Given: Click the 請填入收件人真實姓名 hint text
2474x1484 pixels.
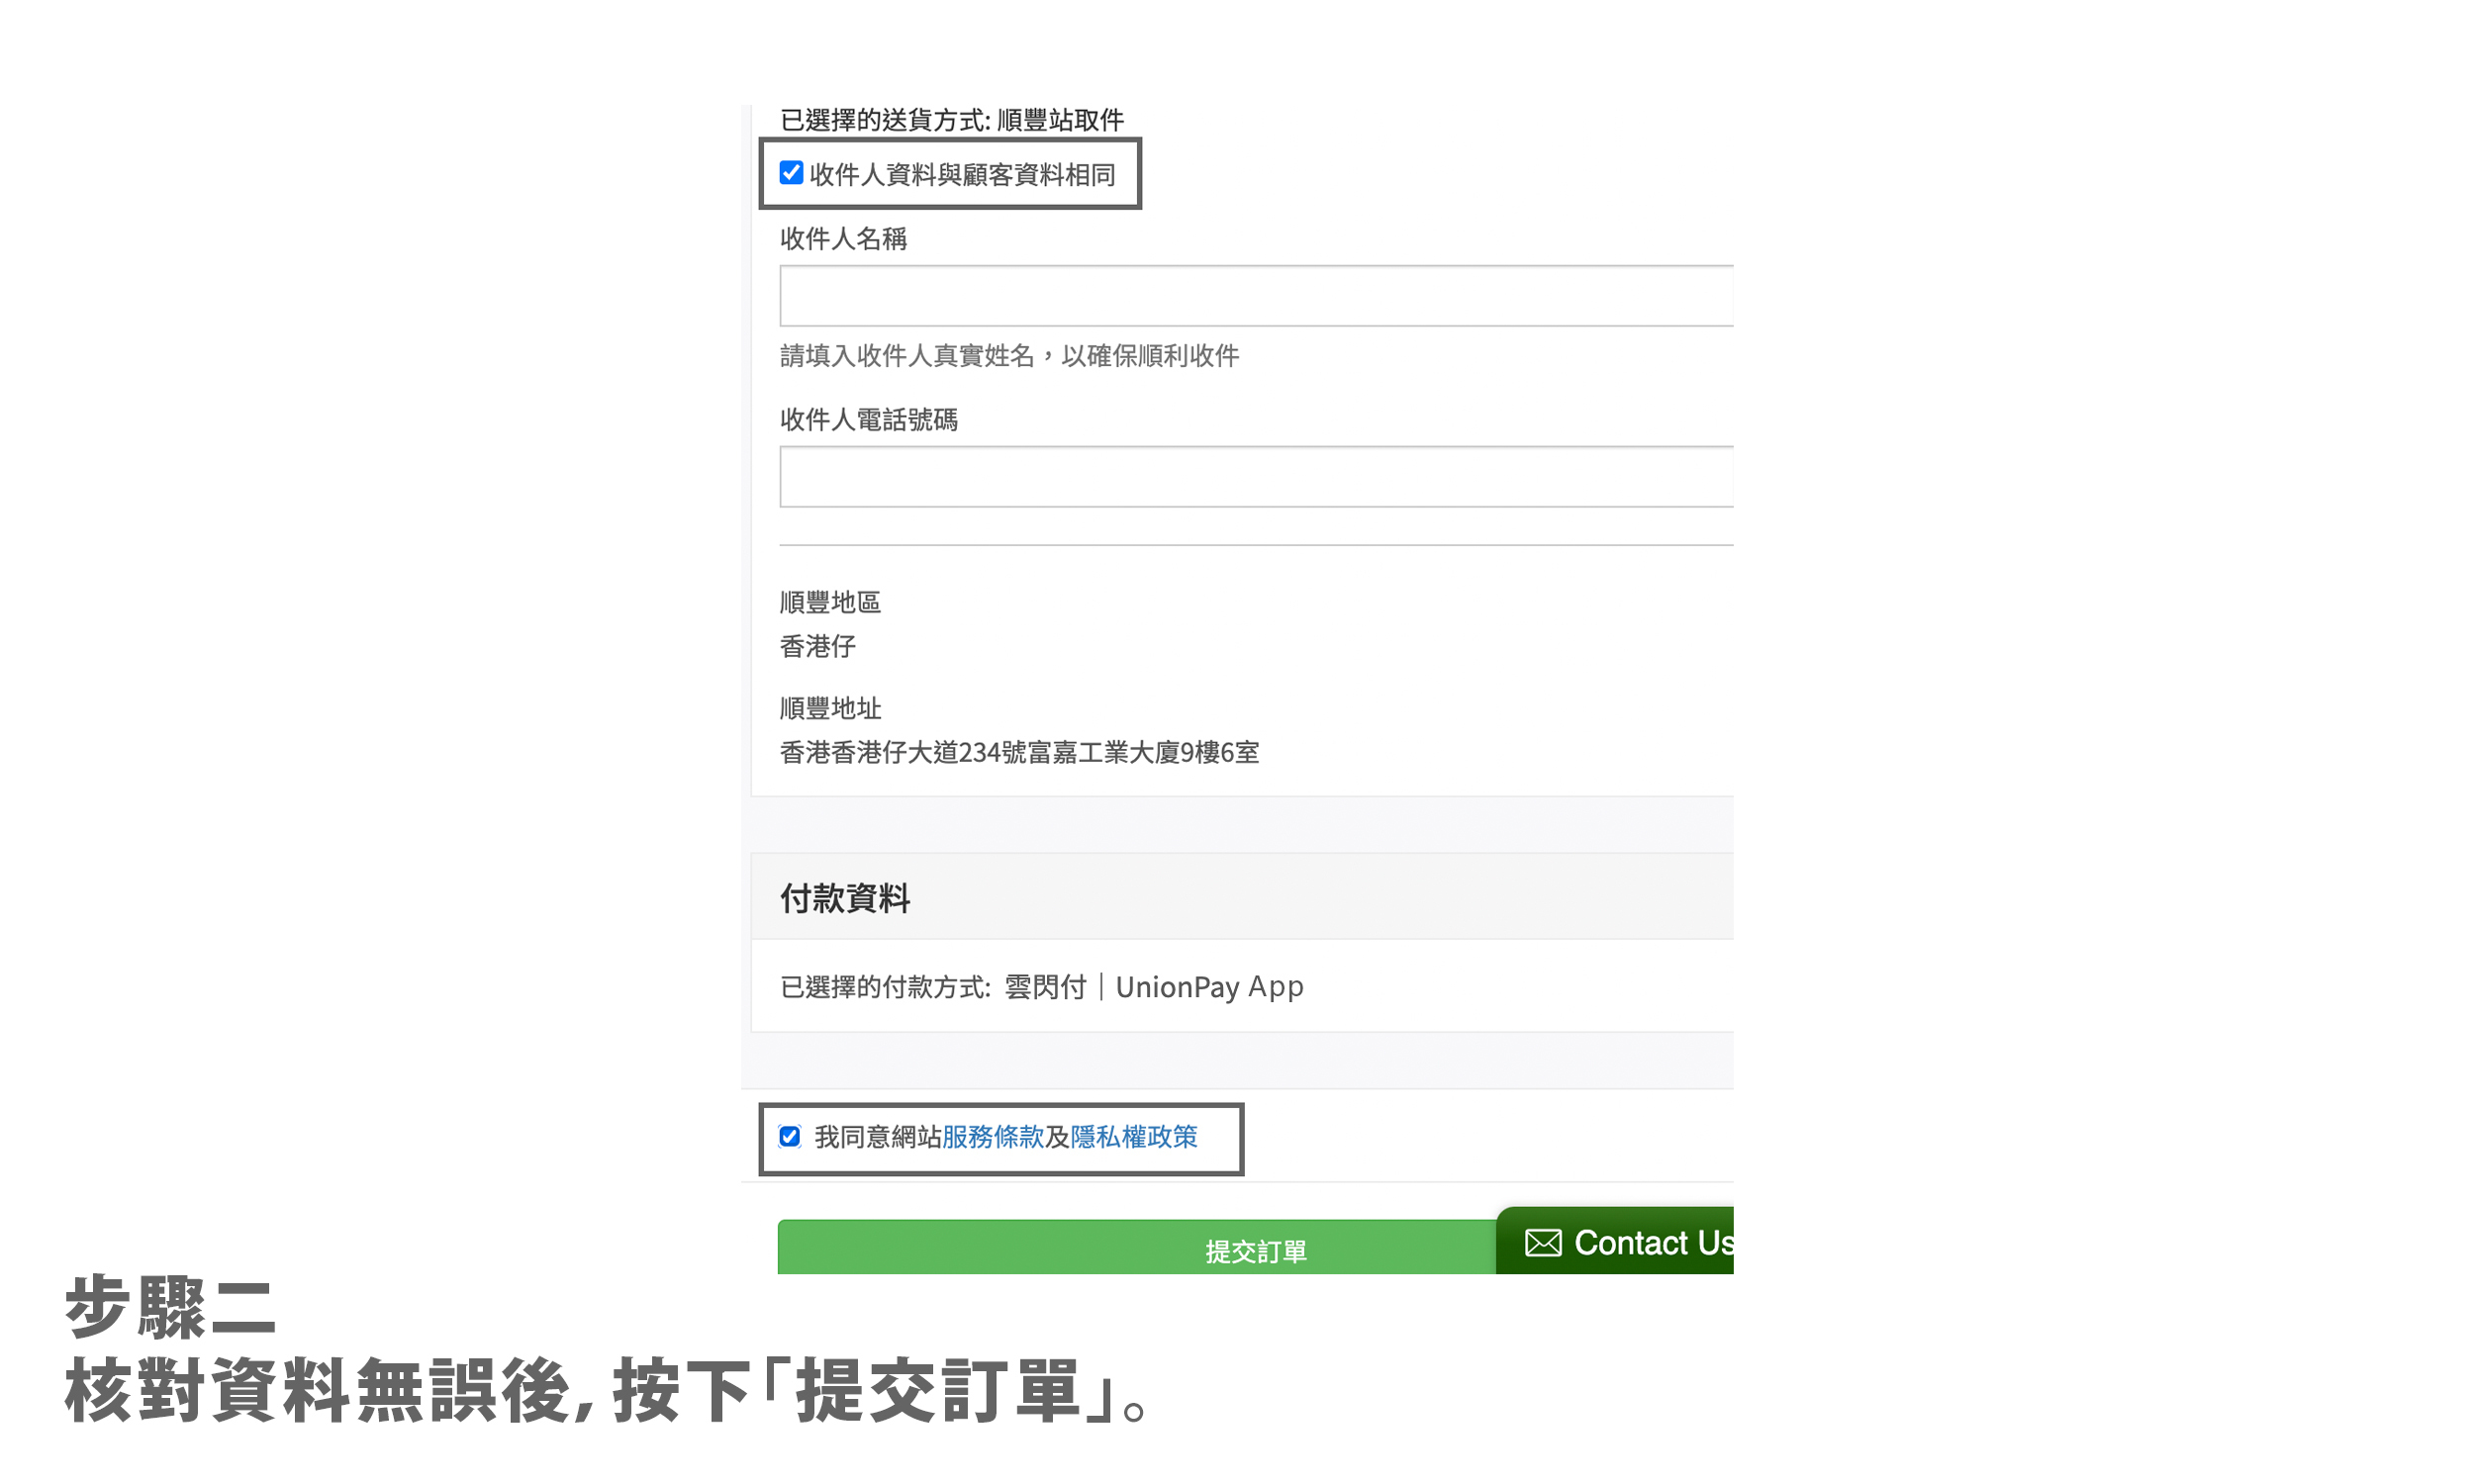Looking at the screenshot, I should (1008, 355).
